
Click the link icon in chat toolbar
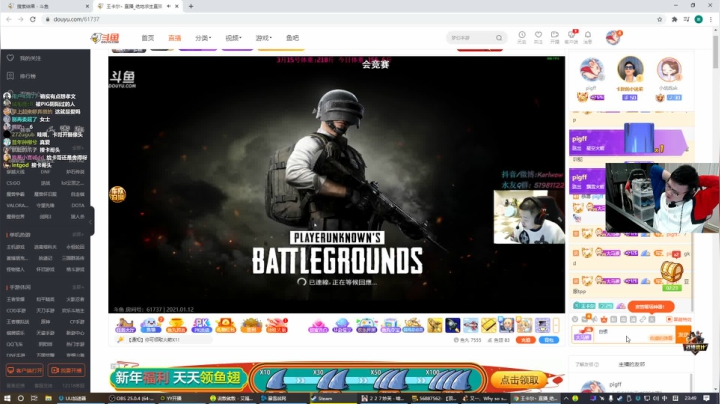pos(642,319)
